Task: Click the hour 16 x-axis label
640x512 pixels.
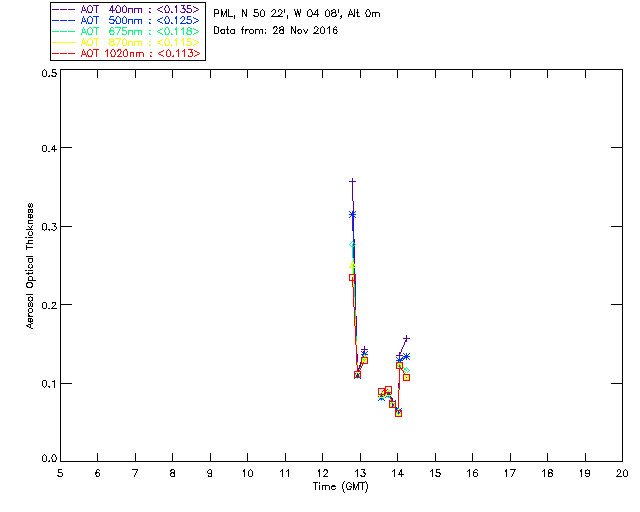Action: [473, 473]
